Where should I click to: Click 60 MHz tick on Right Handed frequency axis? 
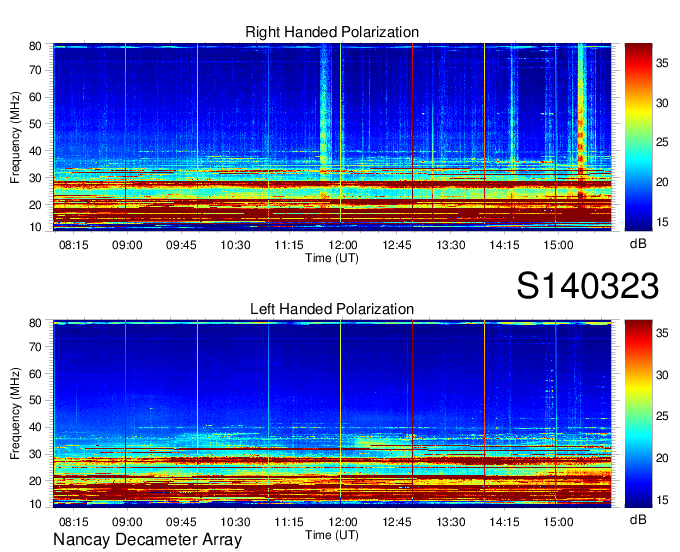[x=35, y=97]
